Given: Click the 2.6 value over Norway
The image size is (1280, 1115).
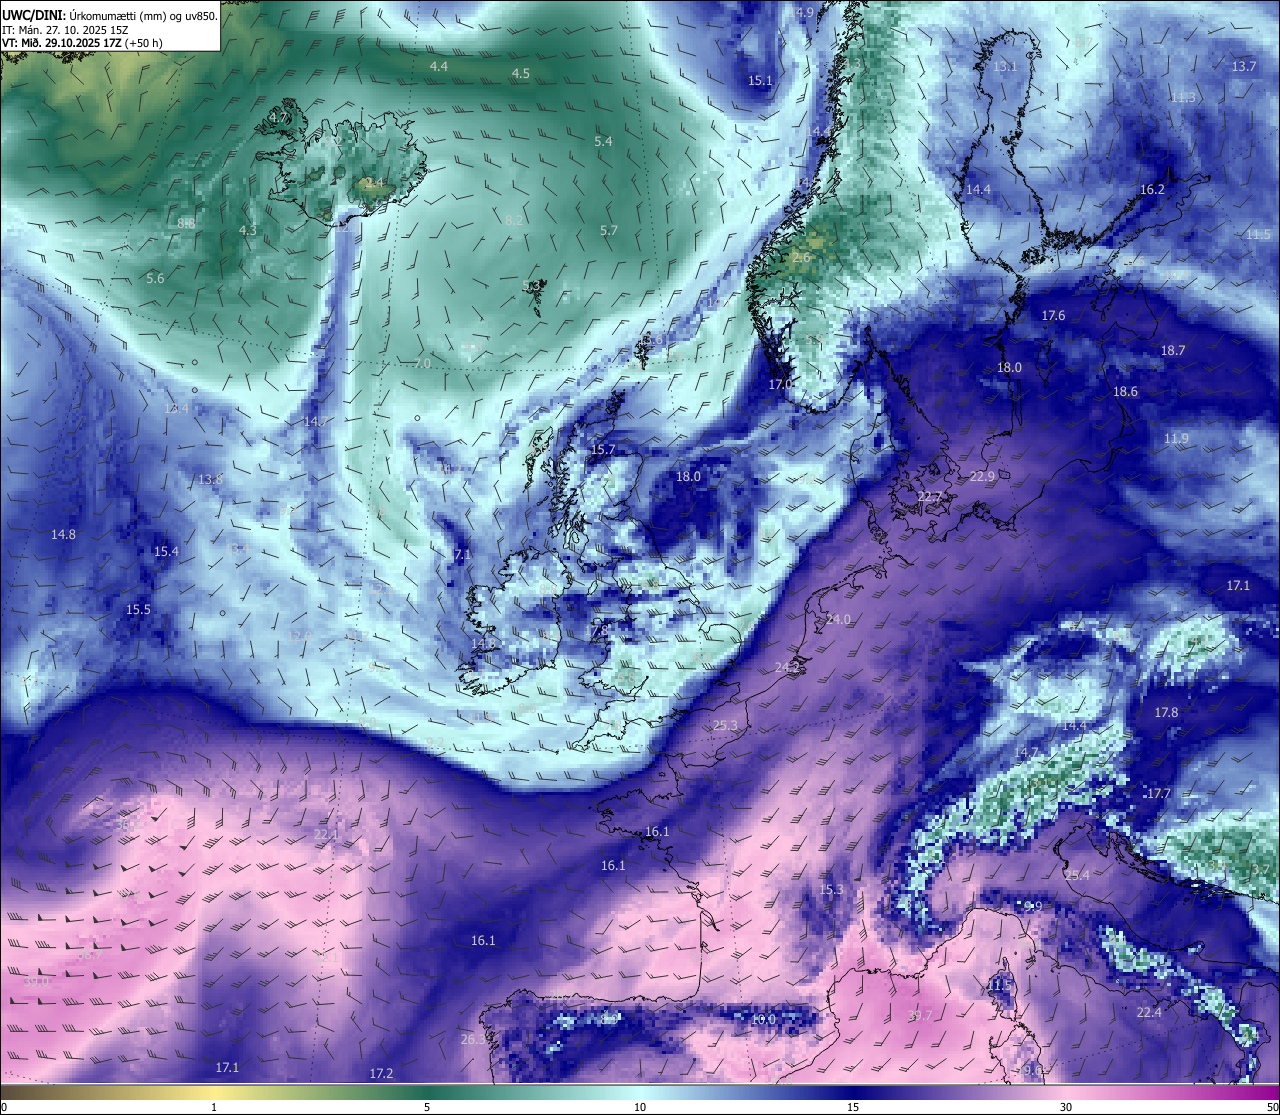Looking at the screenshot, I should (801, 258).
